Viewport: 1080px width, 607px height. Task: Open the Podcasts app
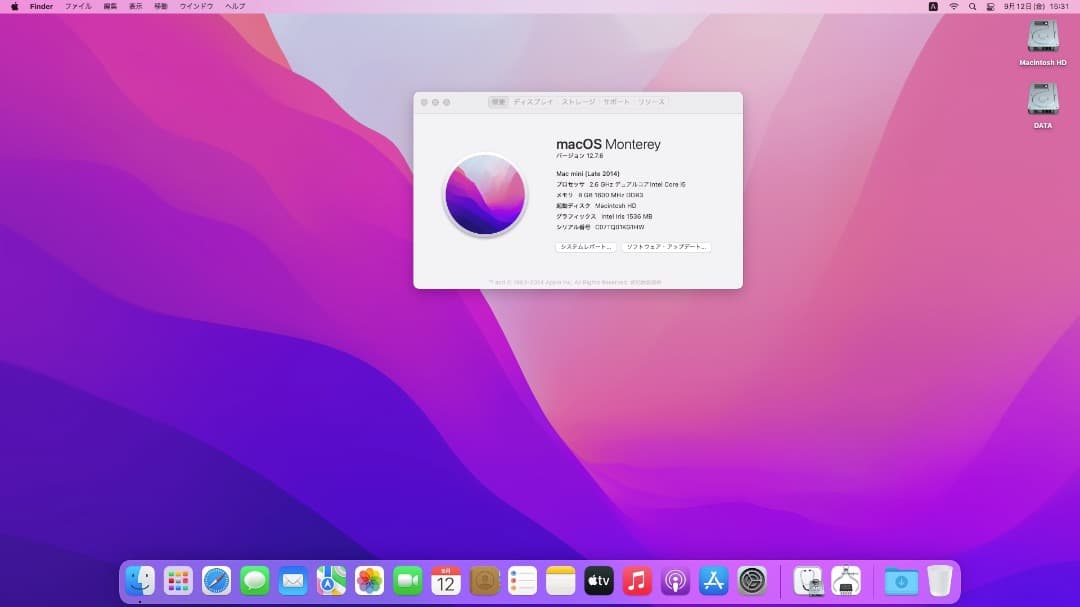click(x=675, y=580)
